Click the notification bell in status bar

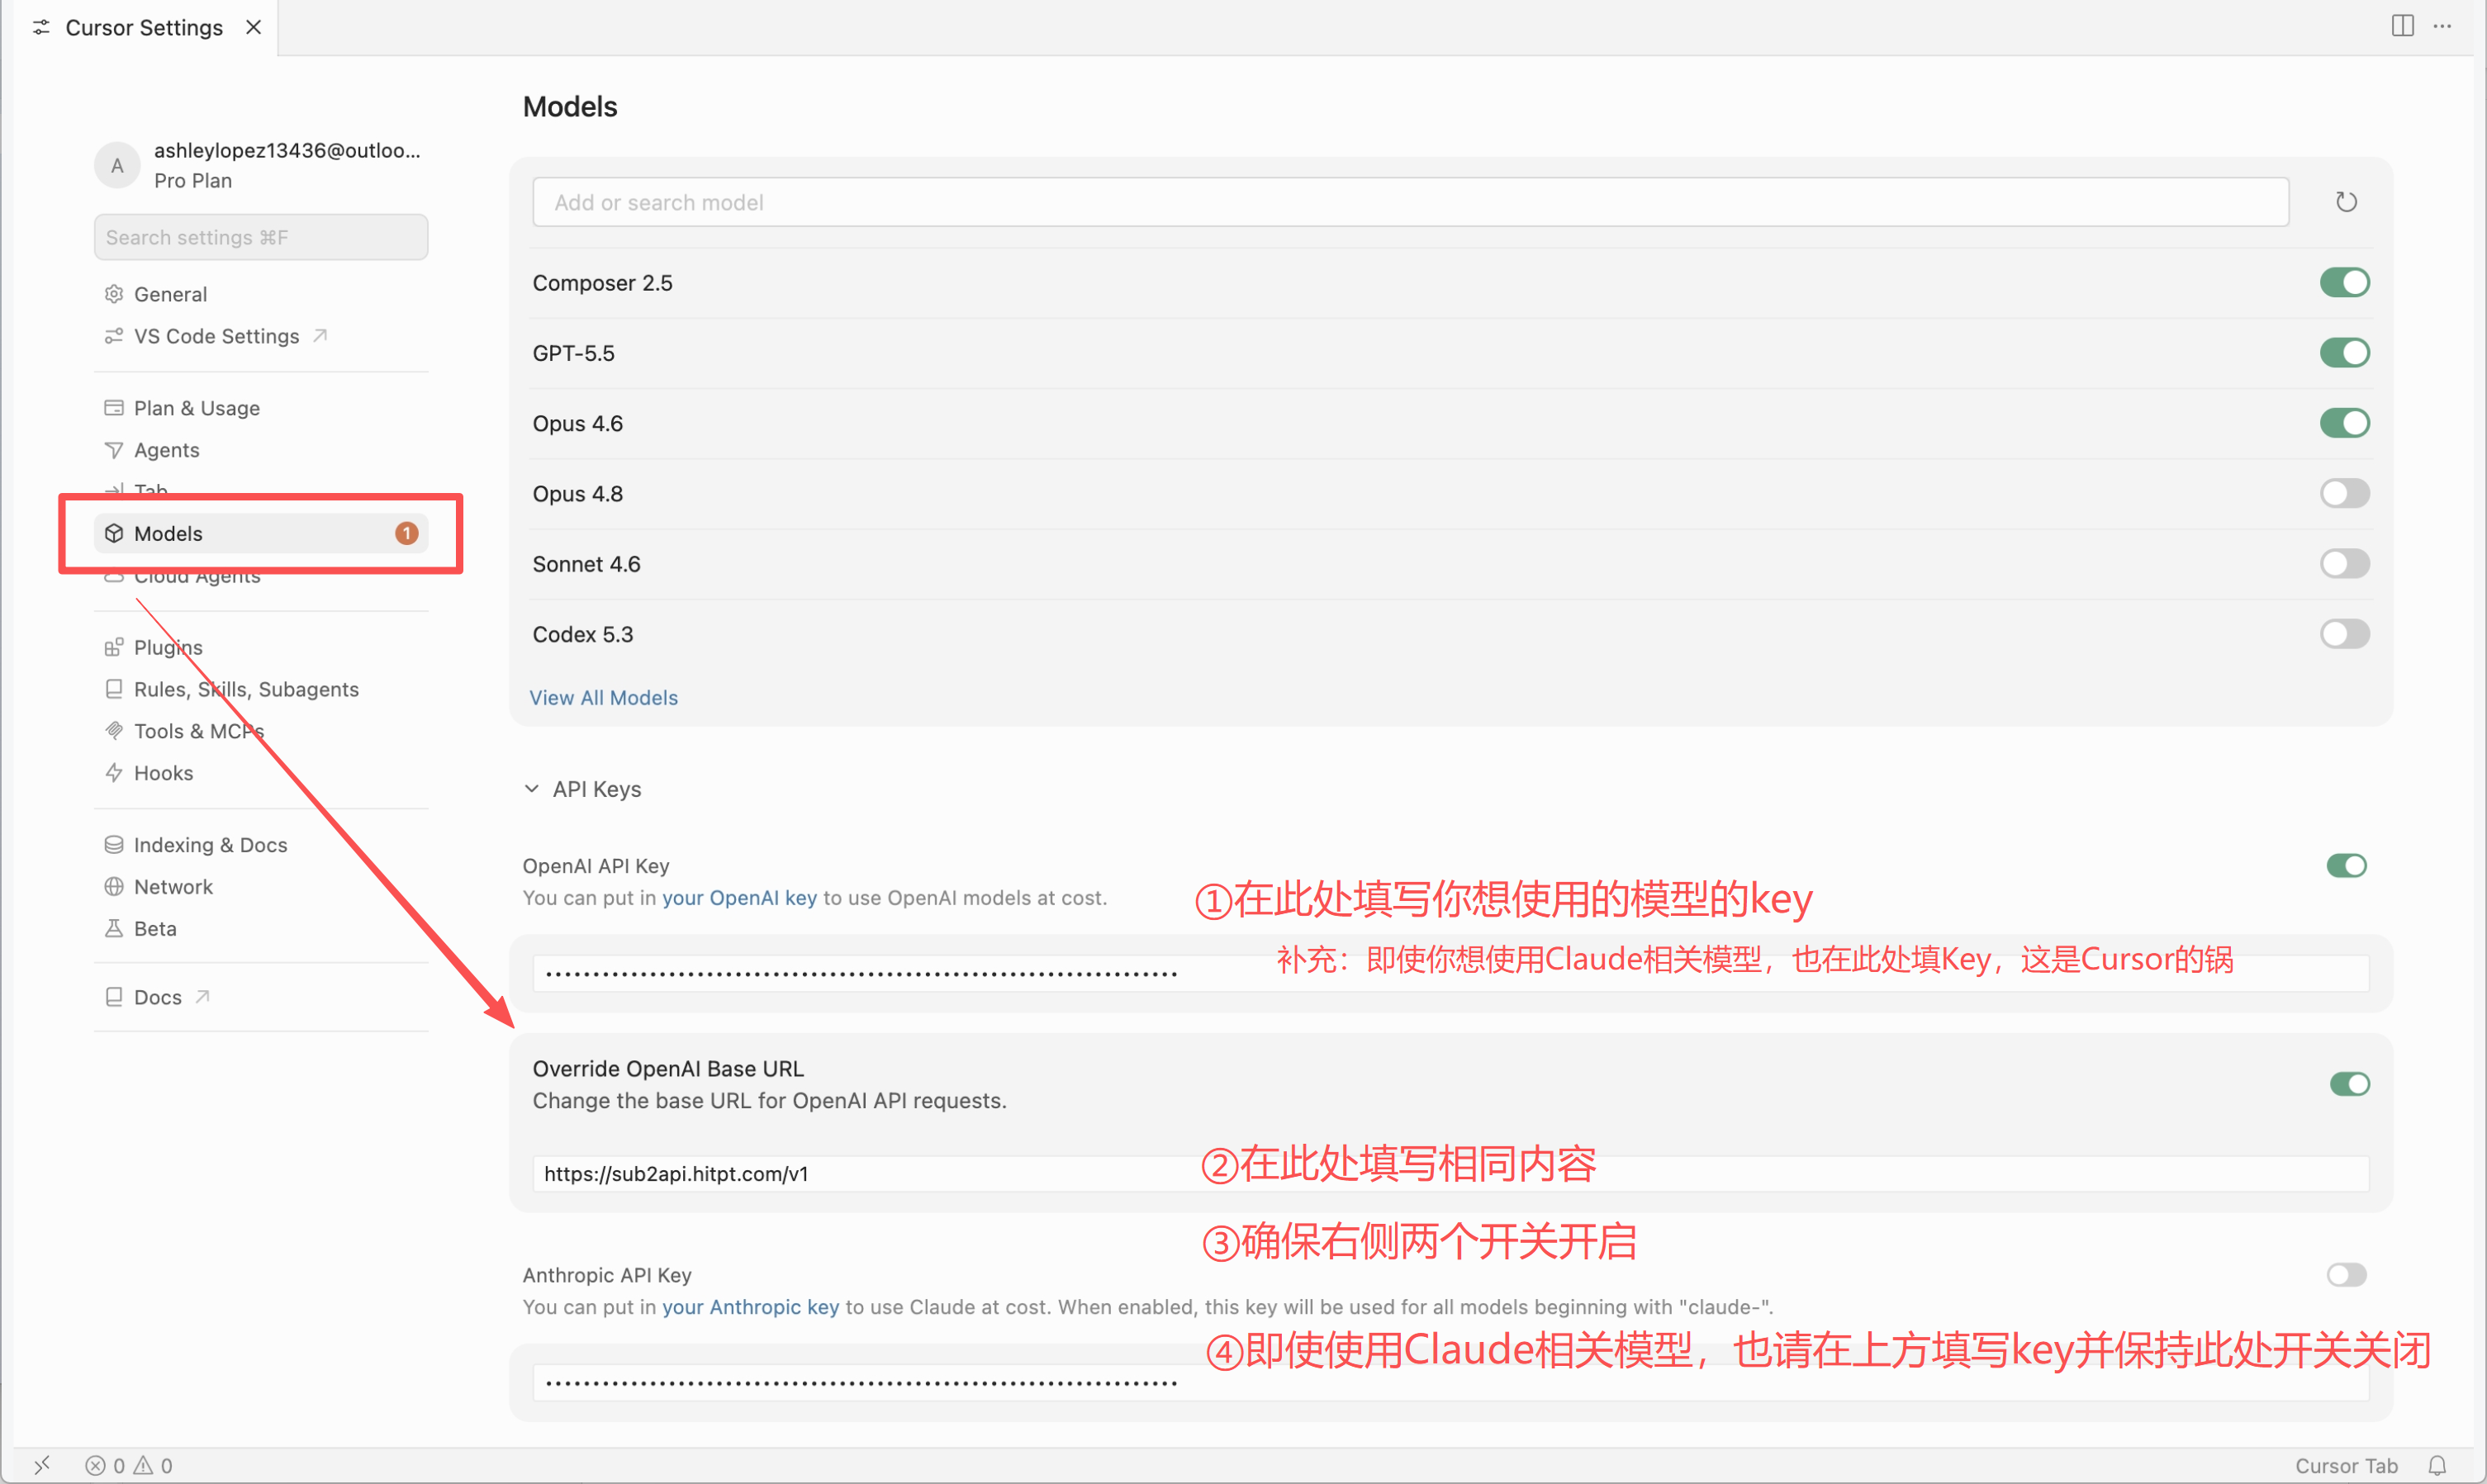(2437, 1465)
